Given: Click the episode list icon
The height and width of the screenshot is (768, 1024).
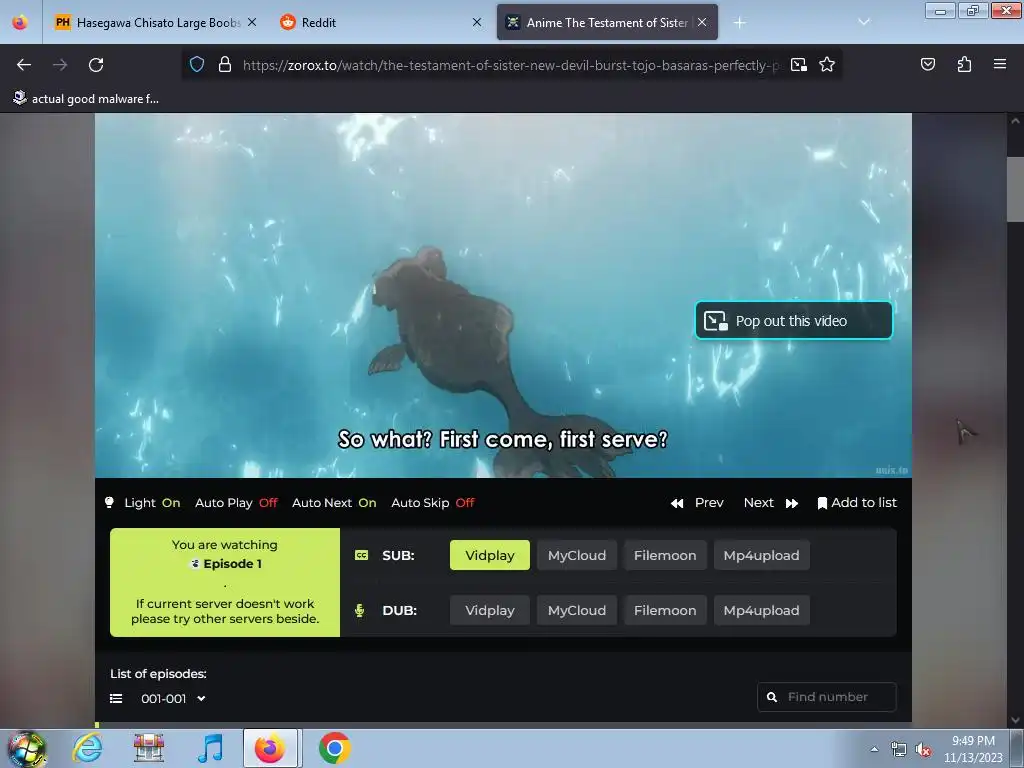Looking at the screenshot, I should (x=116, y=699).
